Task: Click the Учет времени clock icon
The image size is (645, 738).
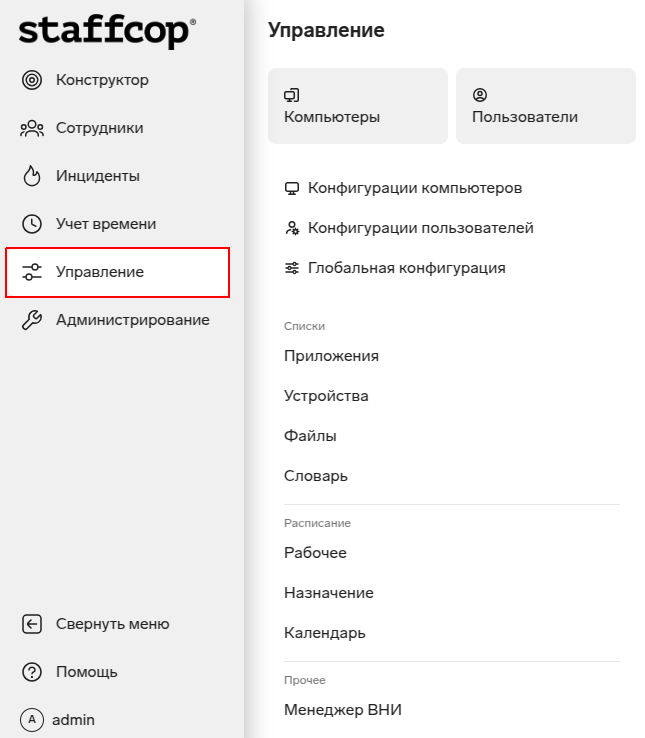Action: coord(32,224)
